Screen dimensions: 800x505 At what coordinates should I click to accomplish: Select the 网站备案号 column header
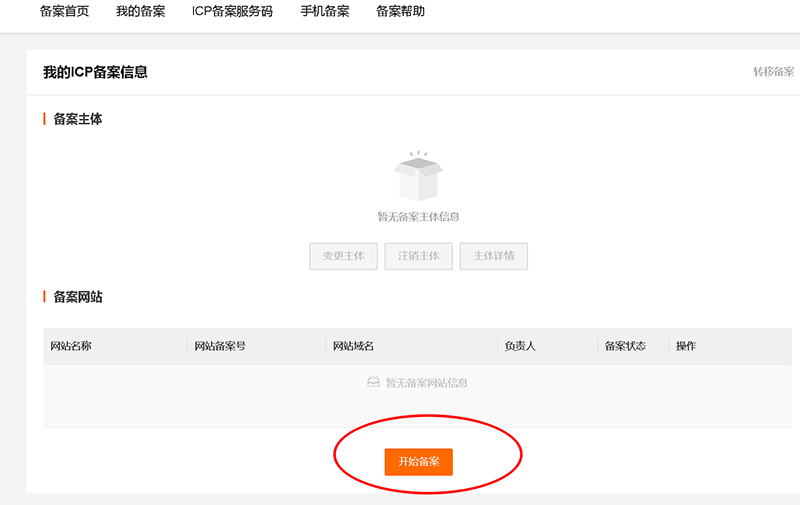click(220, 346)
